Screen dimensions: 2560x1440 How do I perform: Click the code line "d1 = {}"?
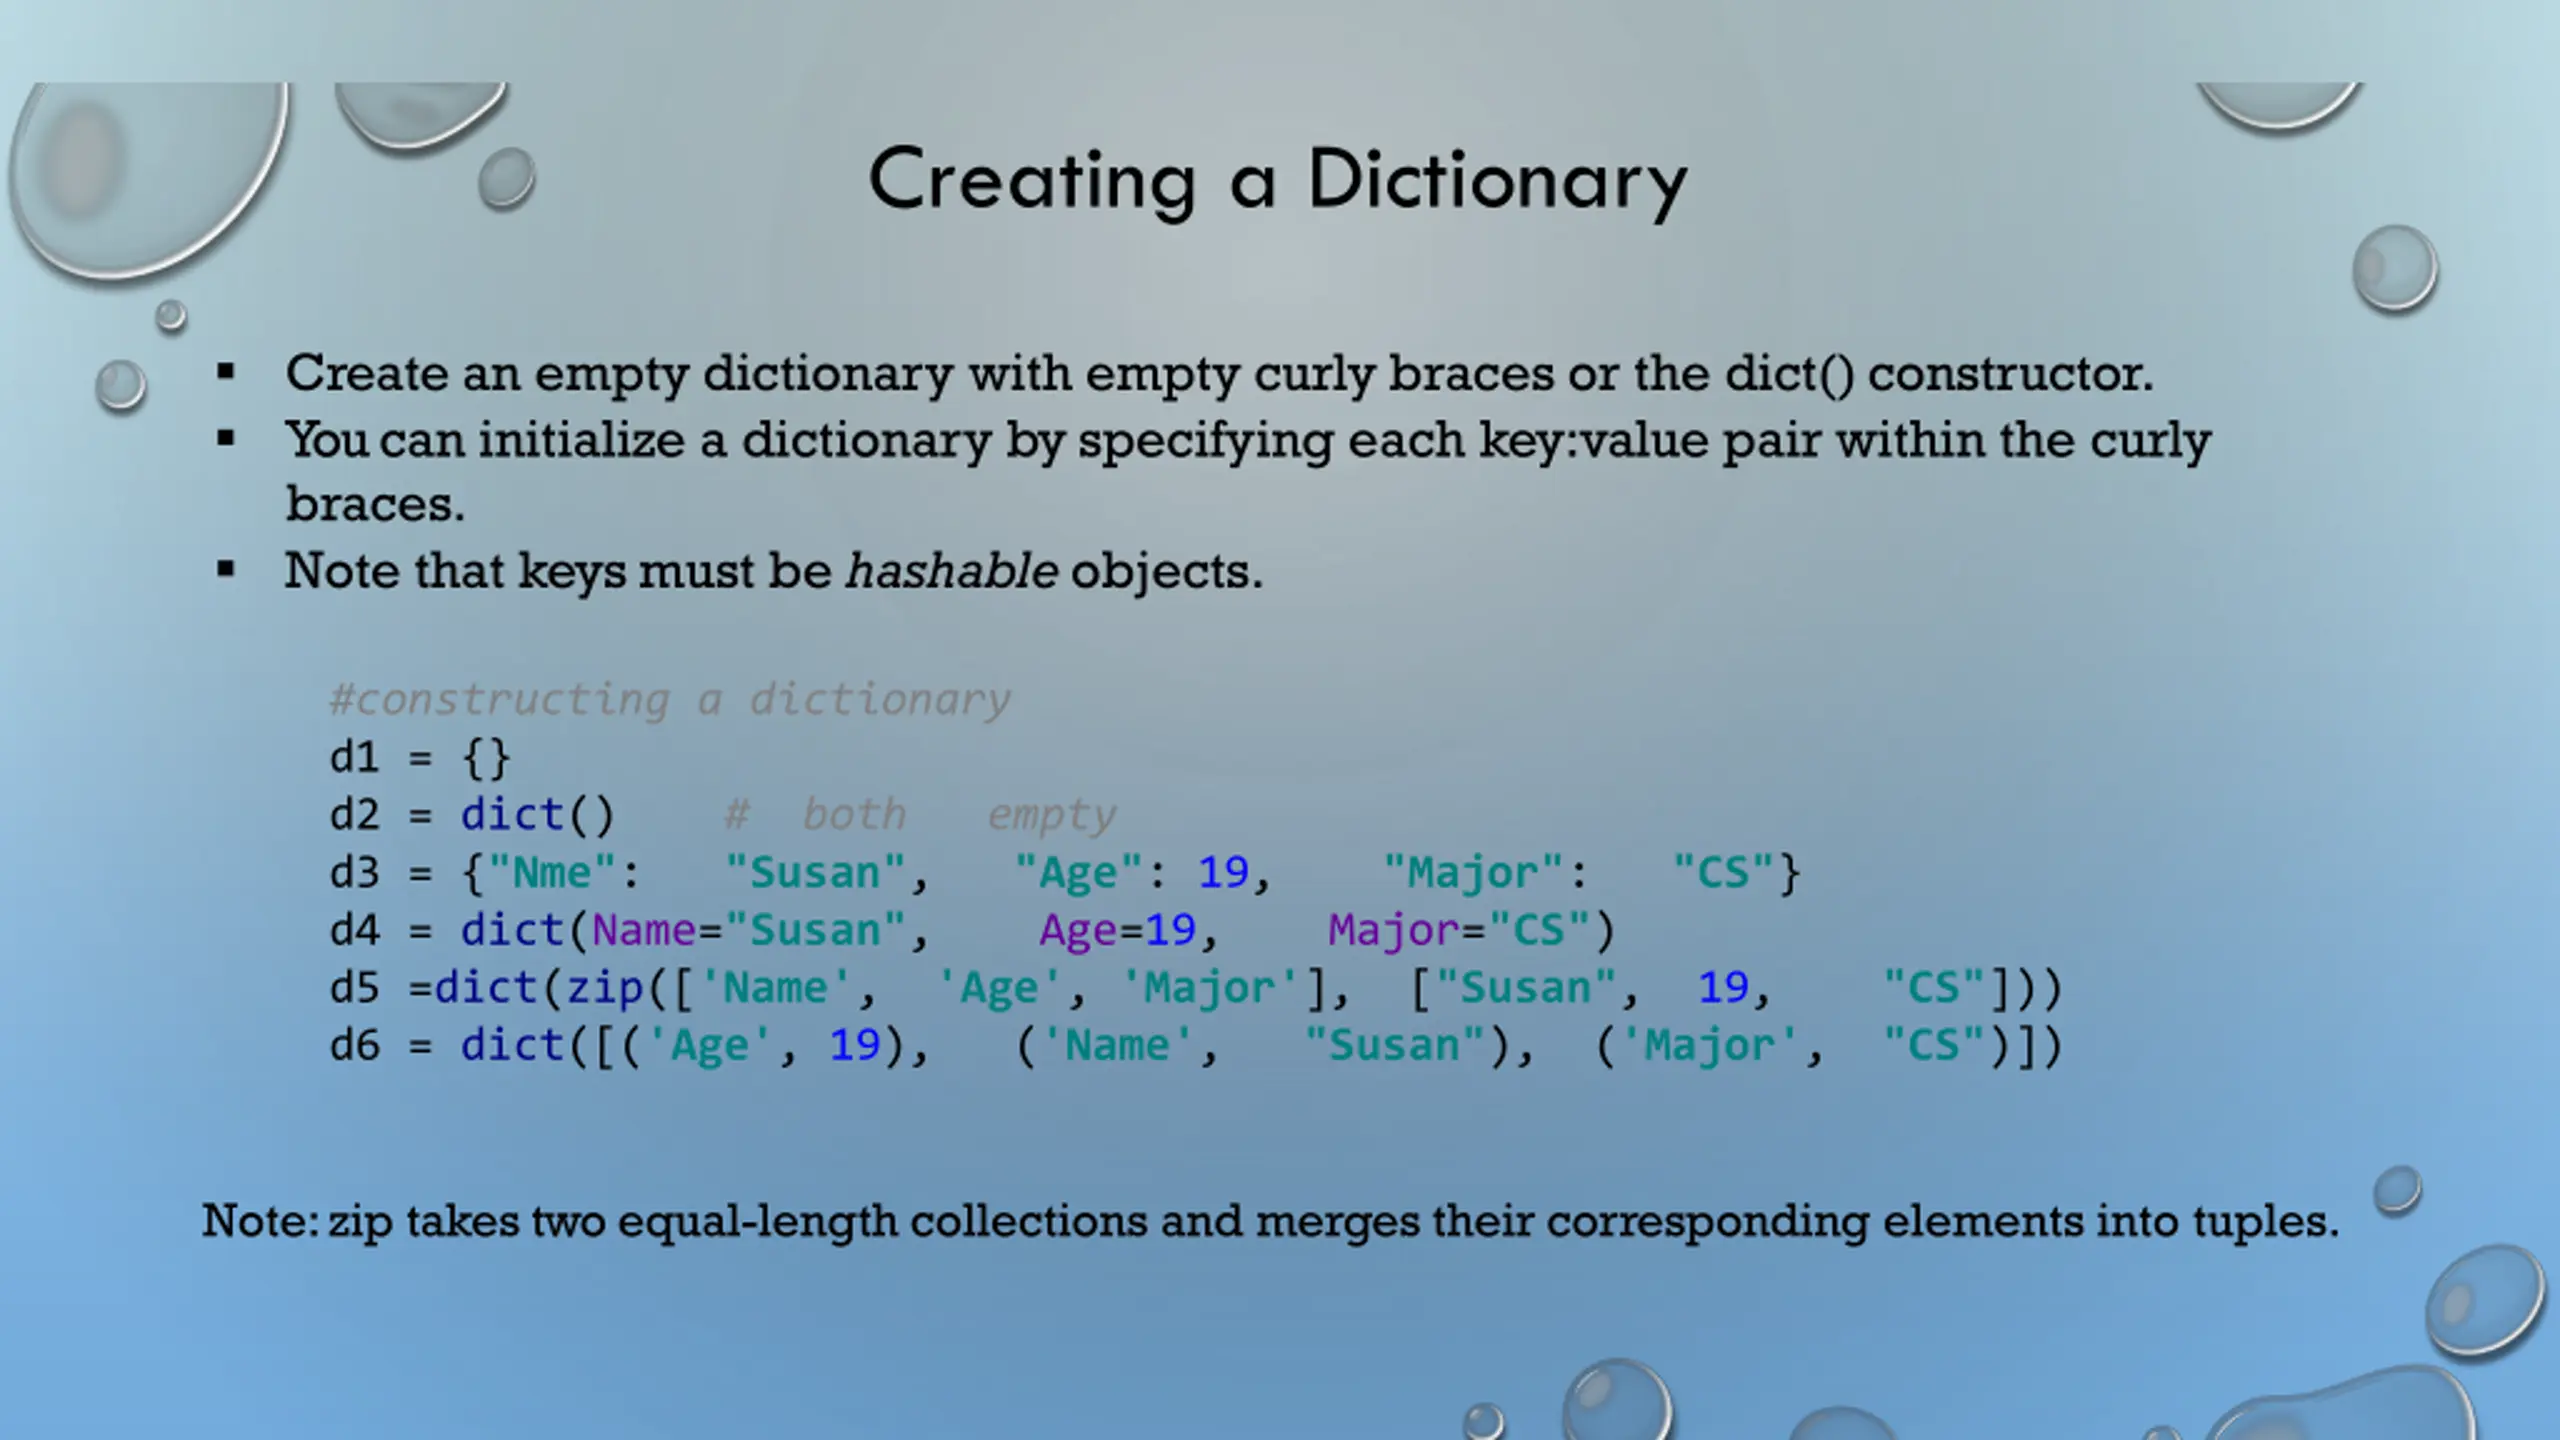click(420, 757)
